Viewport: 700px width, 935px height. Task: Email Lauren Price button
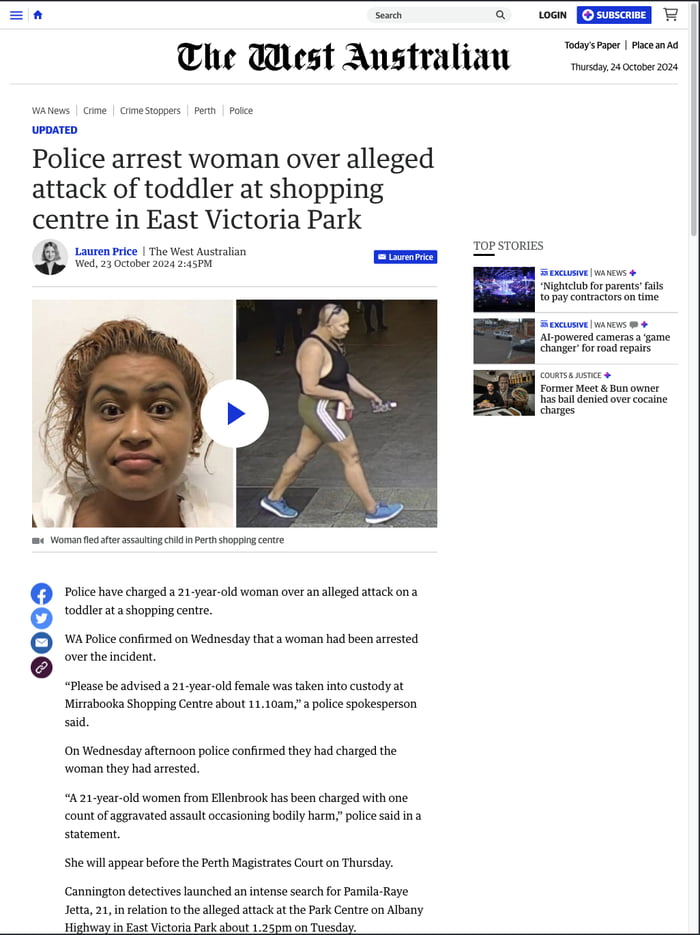(405, 257)
